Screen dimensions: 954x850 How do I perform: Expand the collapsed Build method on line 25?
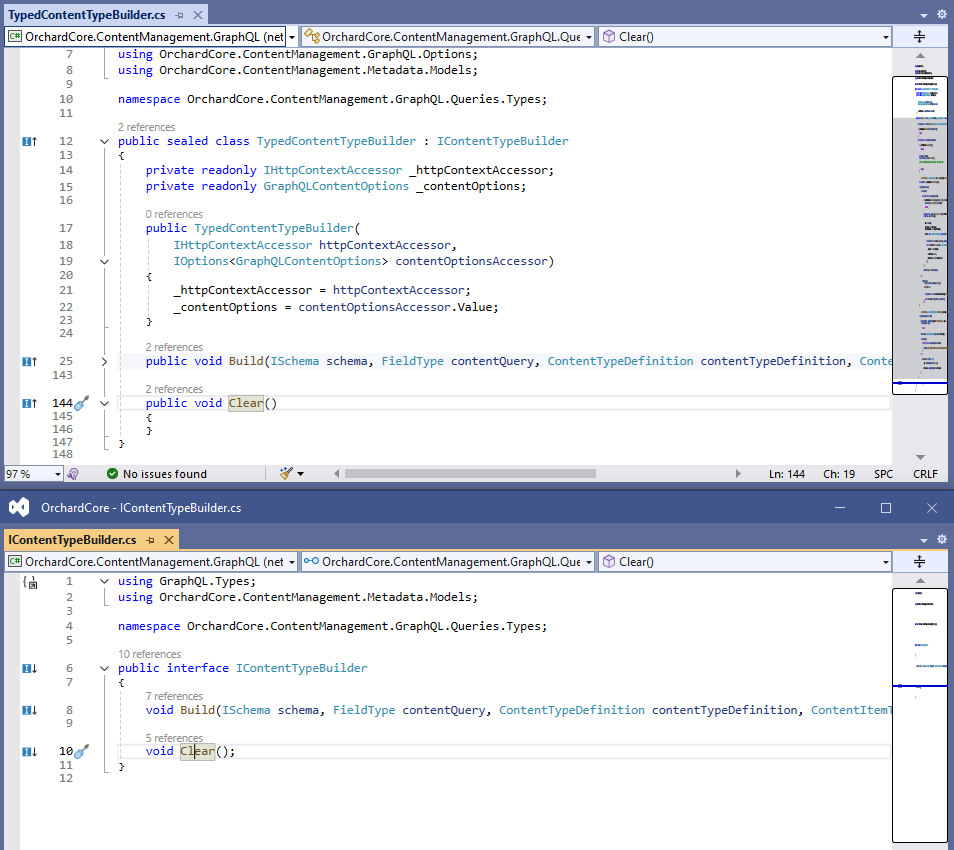tap(104, 361)
